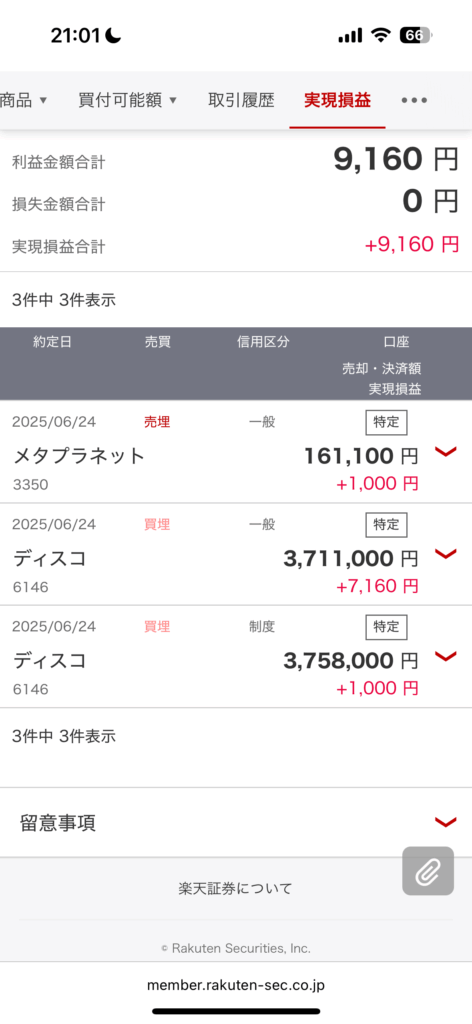
Task: Switch to the 取引履歴 tab
Action: point(241,101)
